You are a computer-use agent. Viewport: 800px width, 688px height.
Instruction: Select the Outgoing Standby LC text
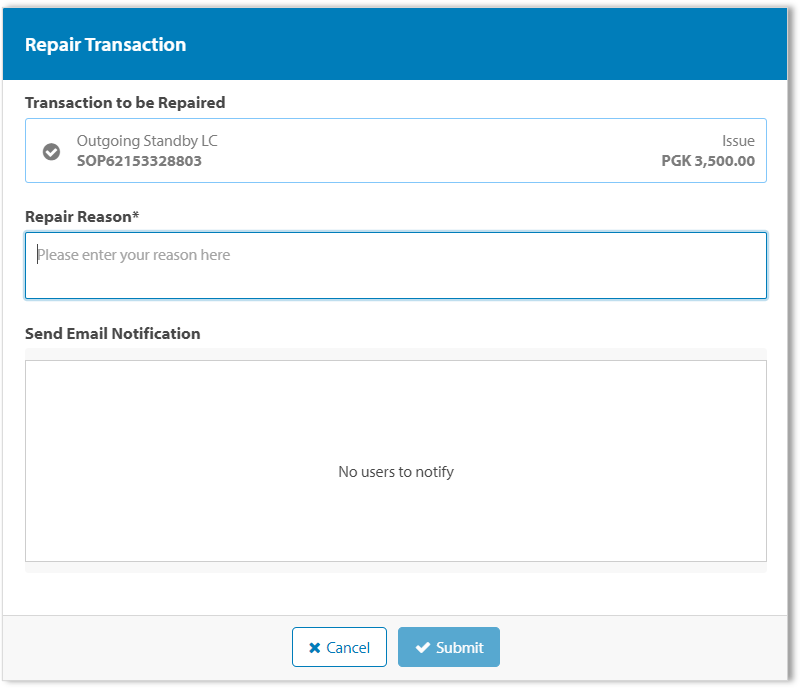tap(147, 141)
